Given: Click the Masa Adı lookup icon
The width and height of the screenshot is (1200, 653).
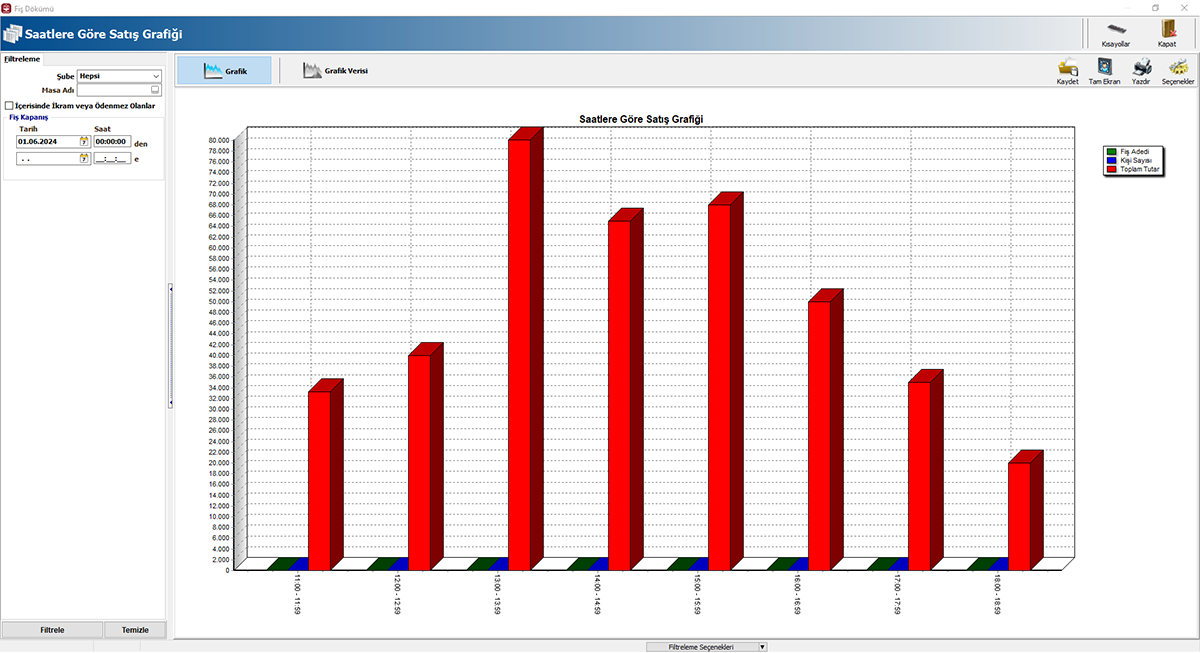Looking at the screenshot, I should [155, 90].
